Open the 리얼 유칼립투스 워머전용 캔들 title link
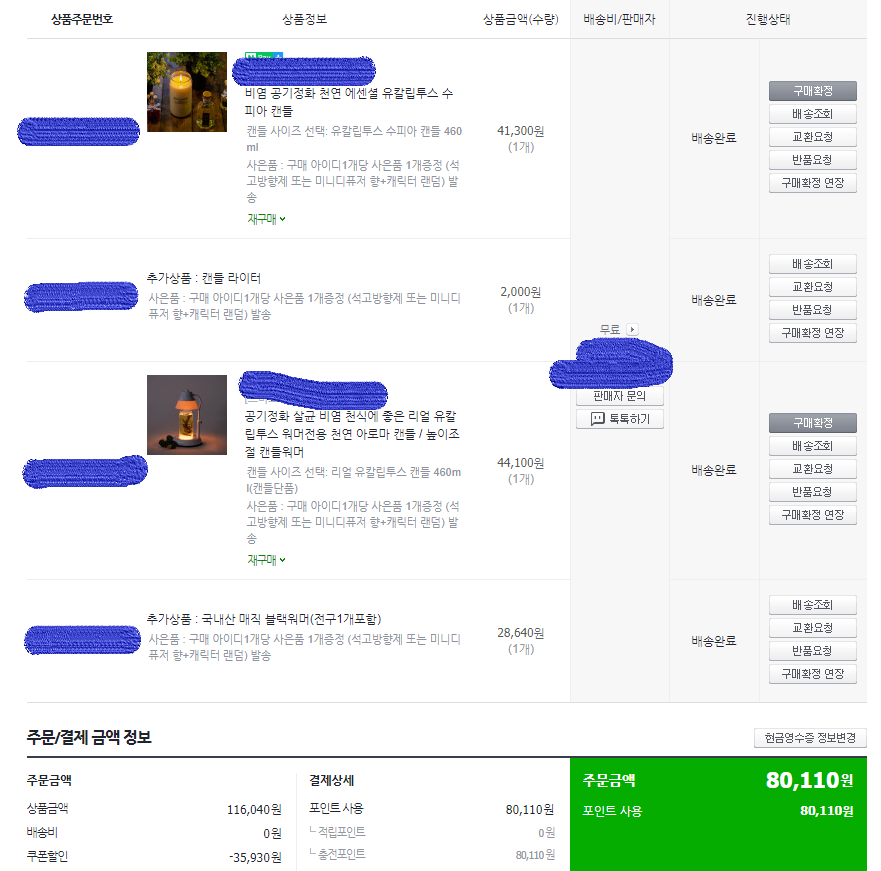881x871 pixels. (352, 434)
